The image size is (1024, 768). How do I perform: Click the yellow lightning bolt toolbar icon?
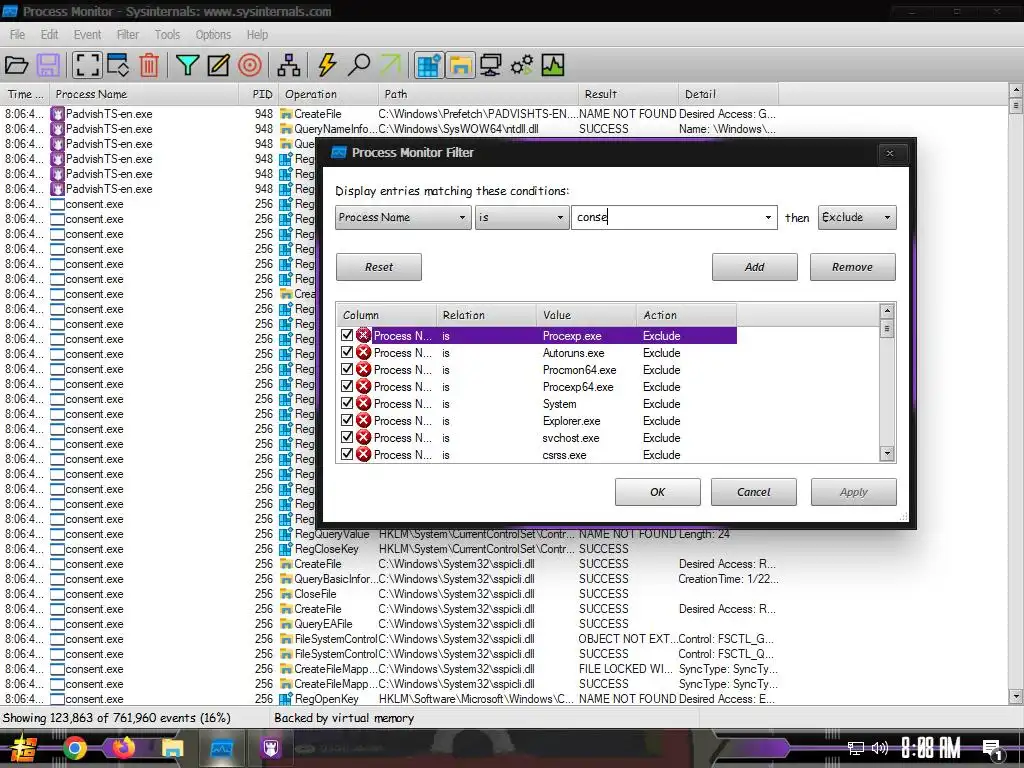pos(327,65)
